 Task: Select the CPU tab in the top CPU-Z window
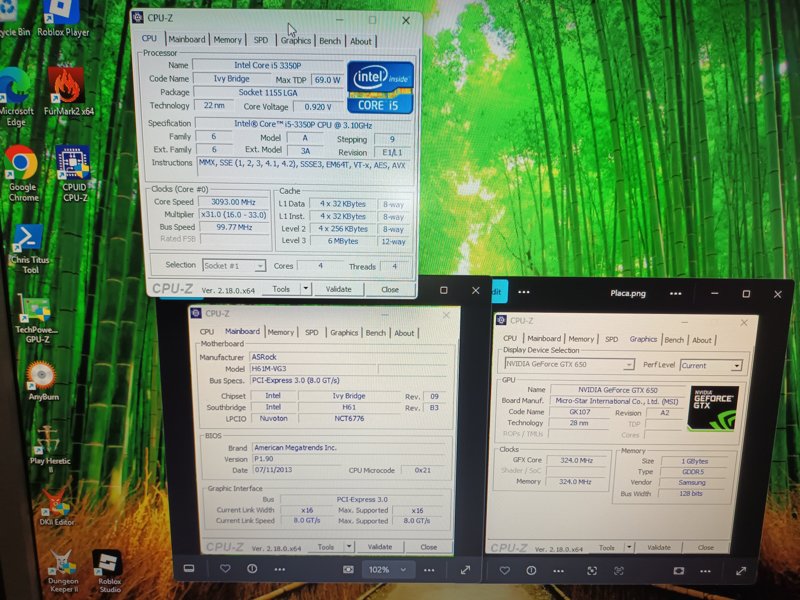pos(149,38)
